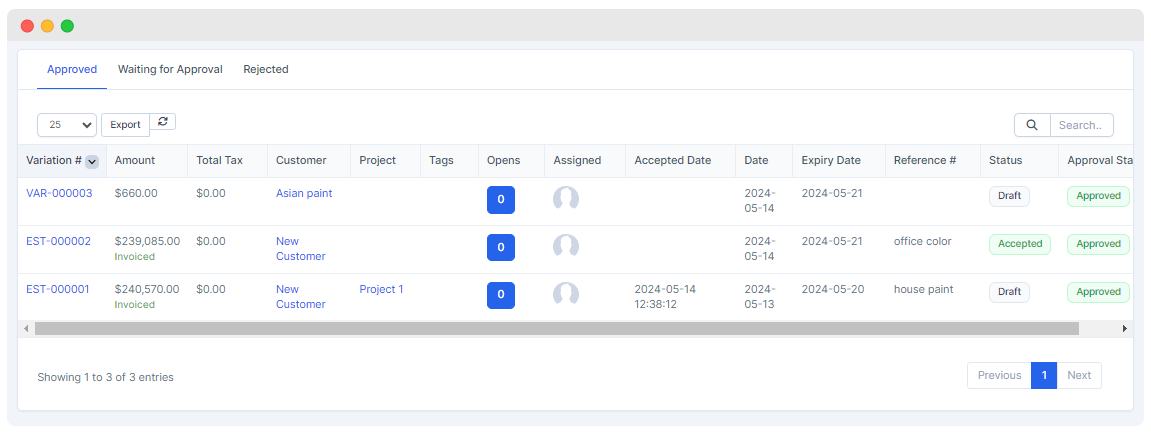Image resolution: width=1151 pixels, height=435 pixels.
Task: Click Showing 1 to 3 entries text
Action: (x=106, y=377)
